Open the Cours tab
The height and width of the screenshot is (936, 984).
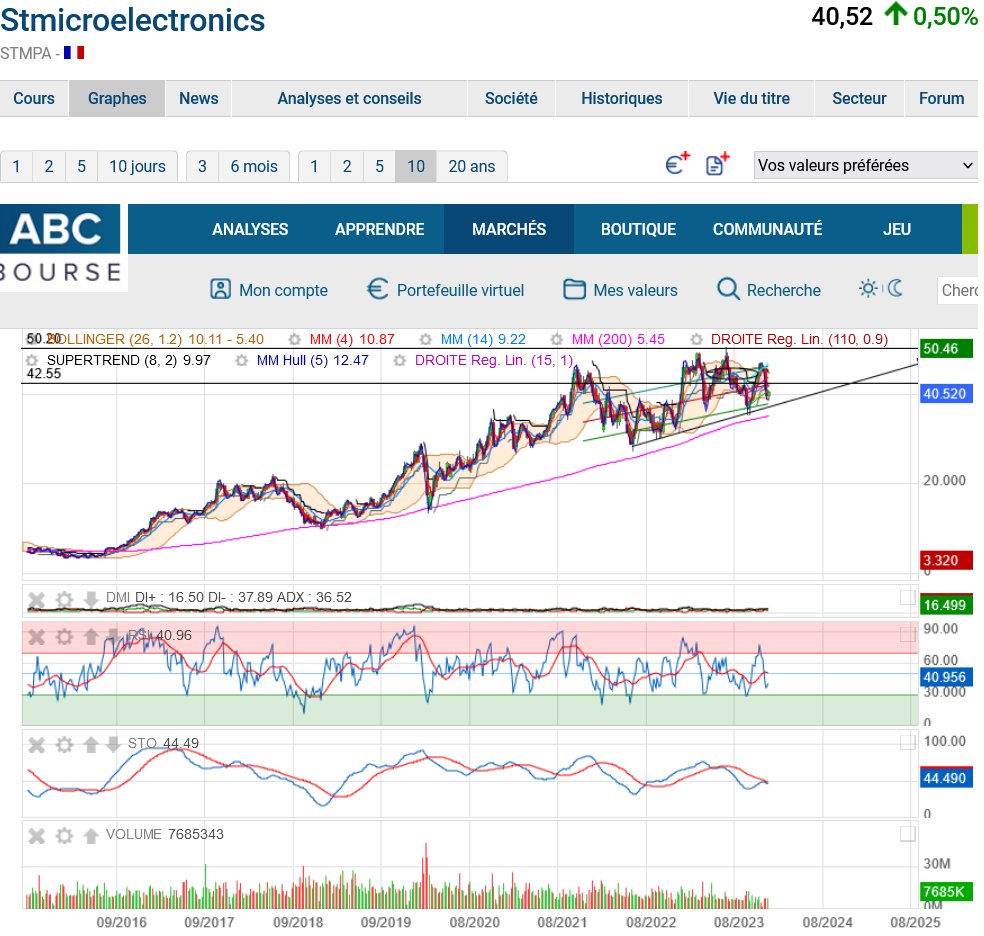[x=34, y=98]
